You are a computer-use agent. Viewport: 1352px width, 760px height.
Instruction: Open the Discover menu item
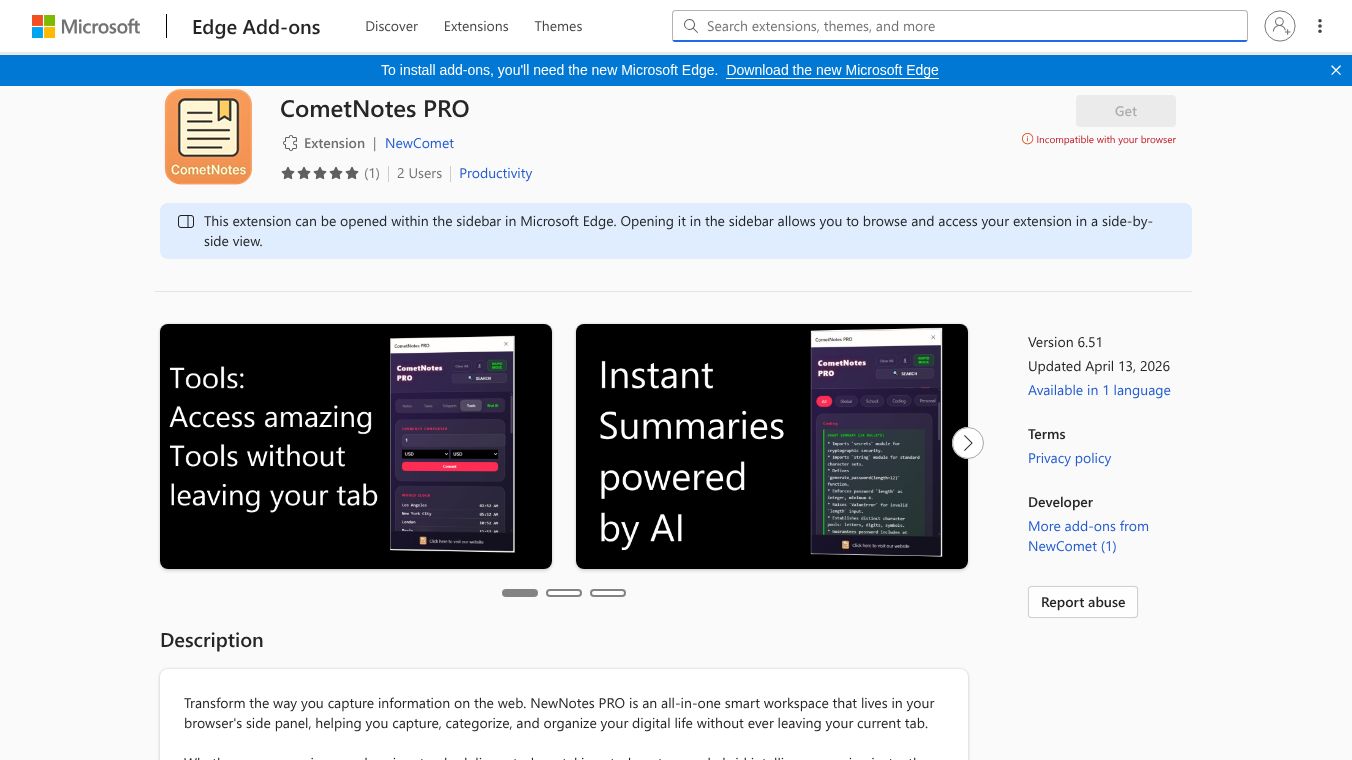[x=392, y=26]
